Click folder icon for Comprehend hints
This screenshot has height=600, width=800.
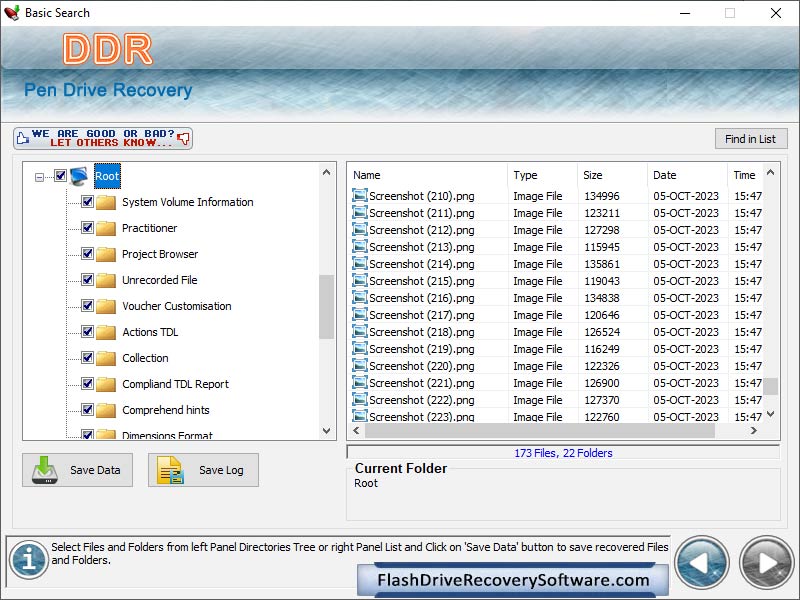pyautogui.click(x=106, y=410)
